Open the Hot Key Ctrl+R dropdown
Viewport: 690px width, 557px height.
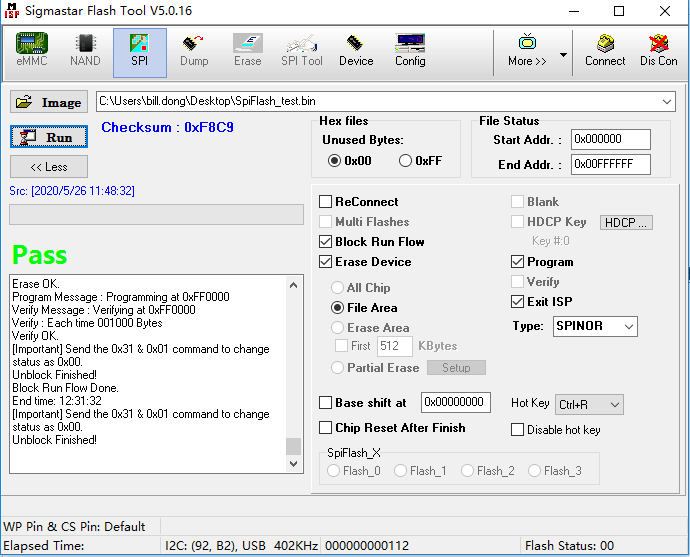[614, 404]
